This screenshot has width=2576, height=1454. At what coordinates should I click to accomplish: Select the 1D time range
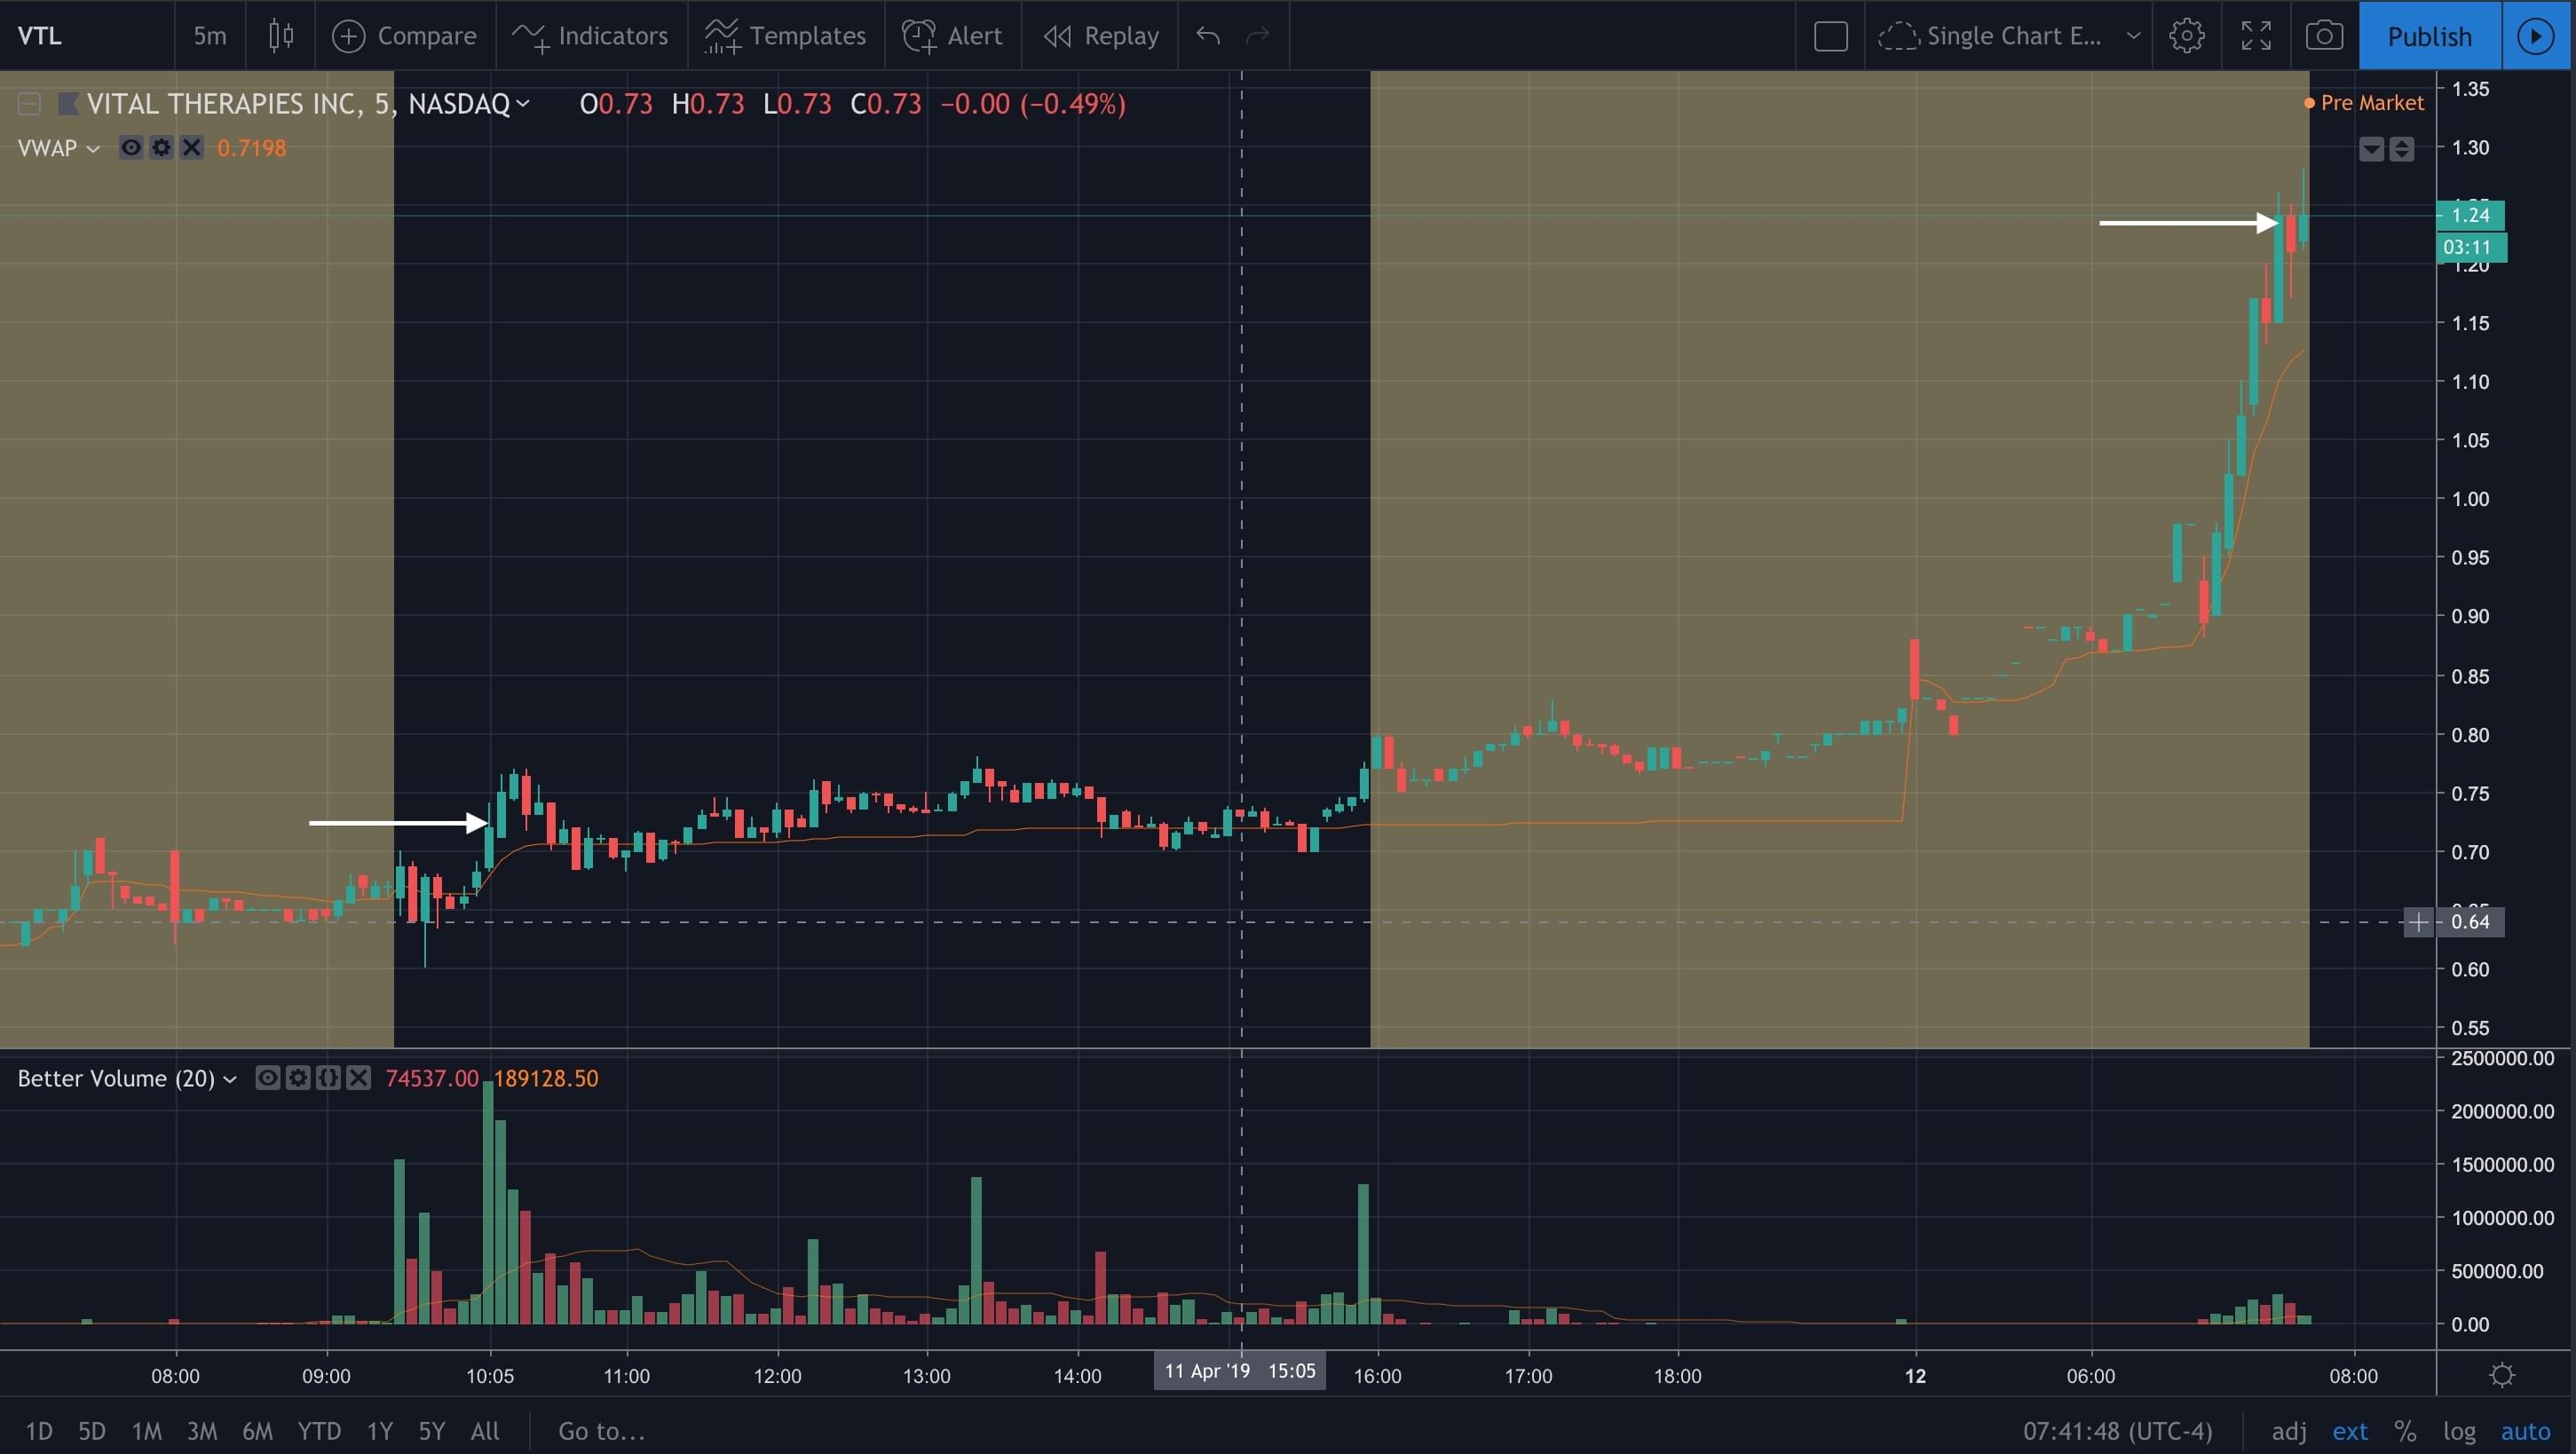[39, 1431]
